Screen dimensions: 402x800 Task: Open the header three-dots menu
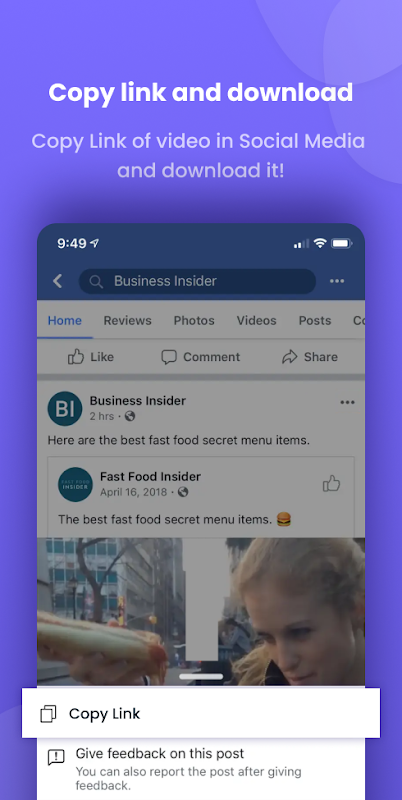click(x=337, y=281)
